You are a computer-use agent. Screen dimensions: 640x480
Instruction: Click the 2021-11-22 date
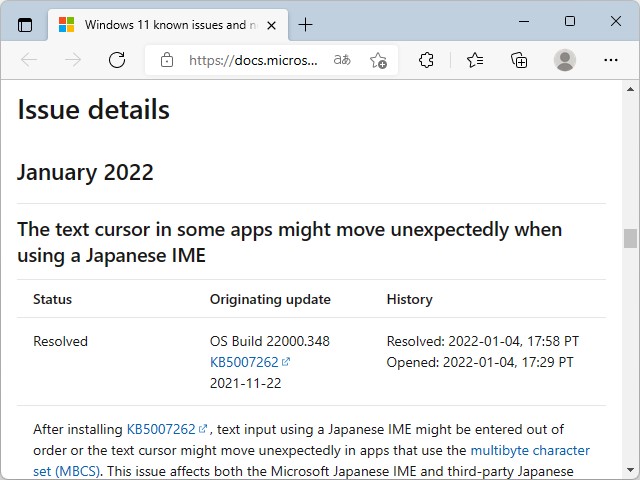point(245,383)
